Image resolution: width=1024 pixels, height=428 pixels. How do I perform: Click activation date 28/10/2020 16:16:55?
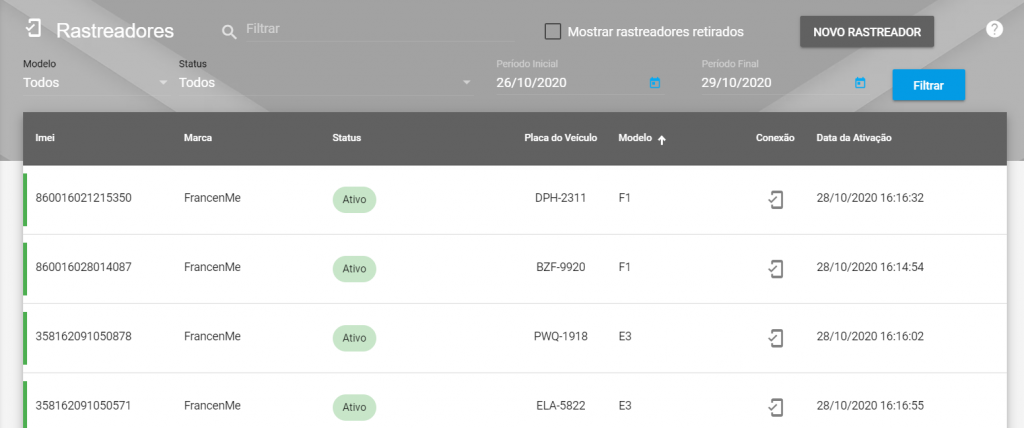pos(870,406)
